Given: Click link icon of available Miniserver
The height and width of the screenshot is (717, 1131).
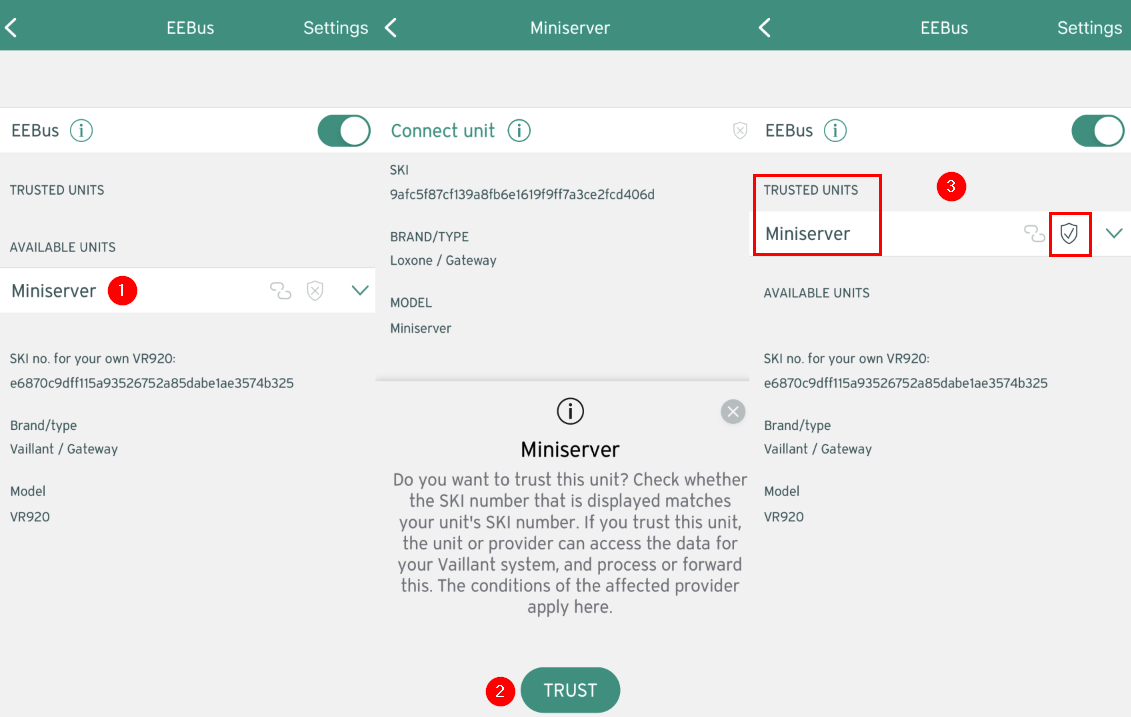Looking at the screenshot, I should pyautogui.click(x=281, y=291).
